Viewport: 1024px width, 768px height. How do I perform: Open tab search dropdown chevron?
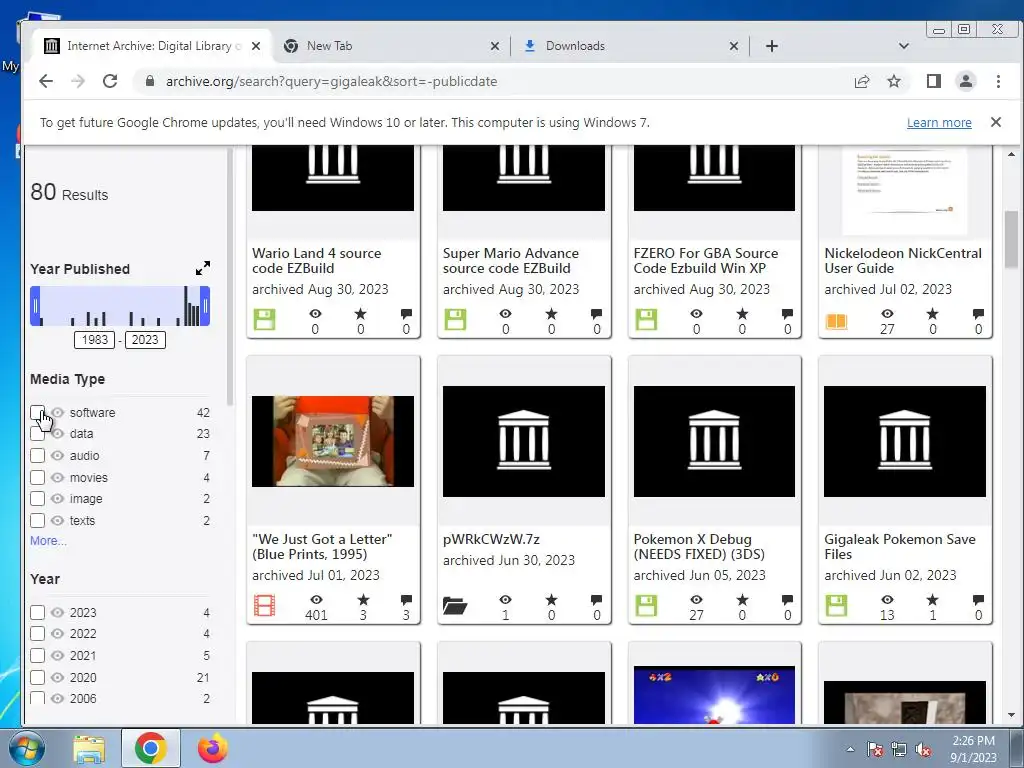pos(904,46)
